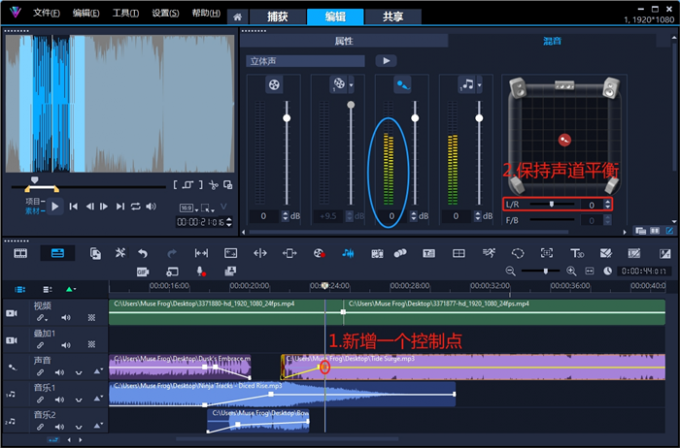Switch to storyboard view icon
Viewport: 680px width, 448px height.
(x=20, y=253)
